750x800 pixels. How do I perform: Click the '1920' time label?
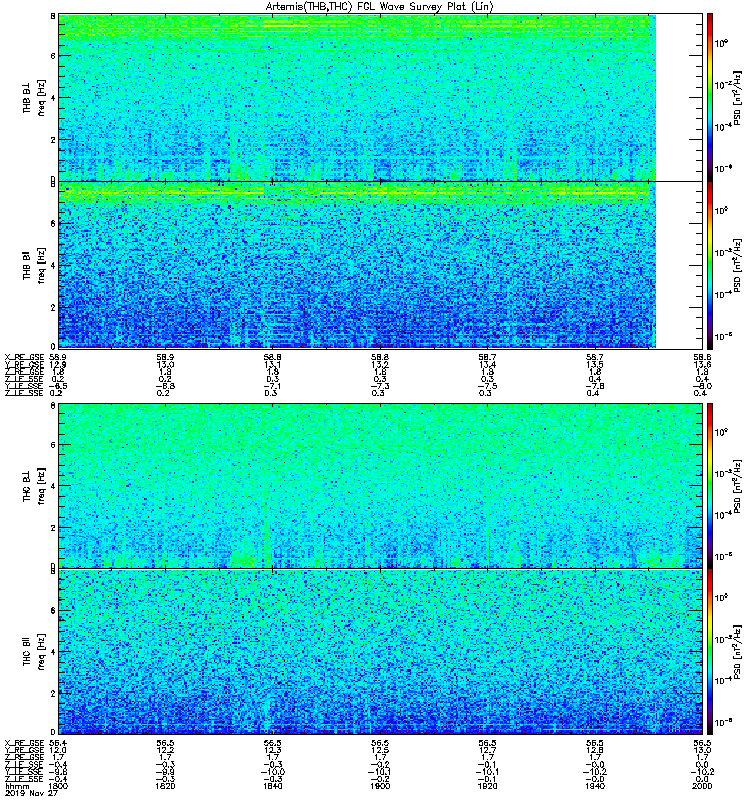click(x=488, y=786)
